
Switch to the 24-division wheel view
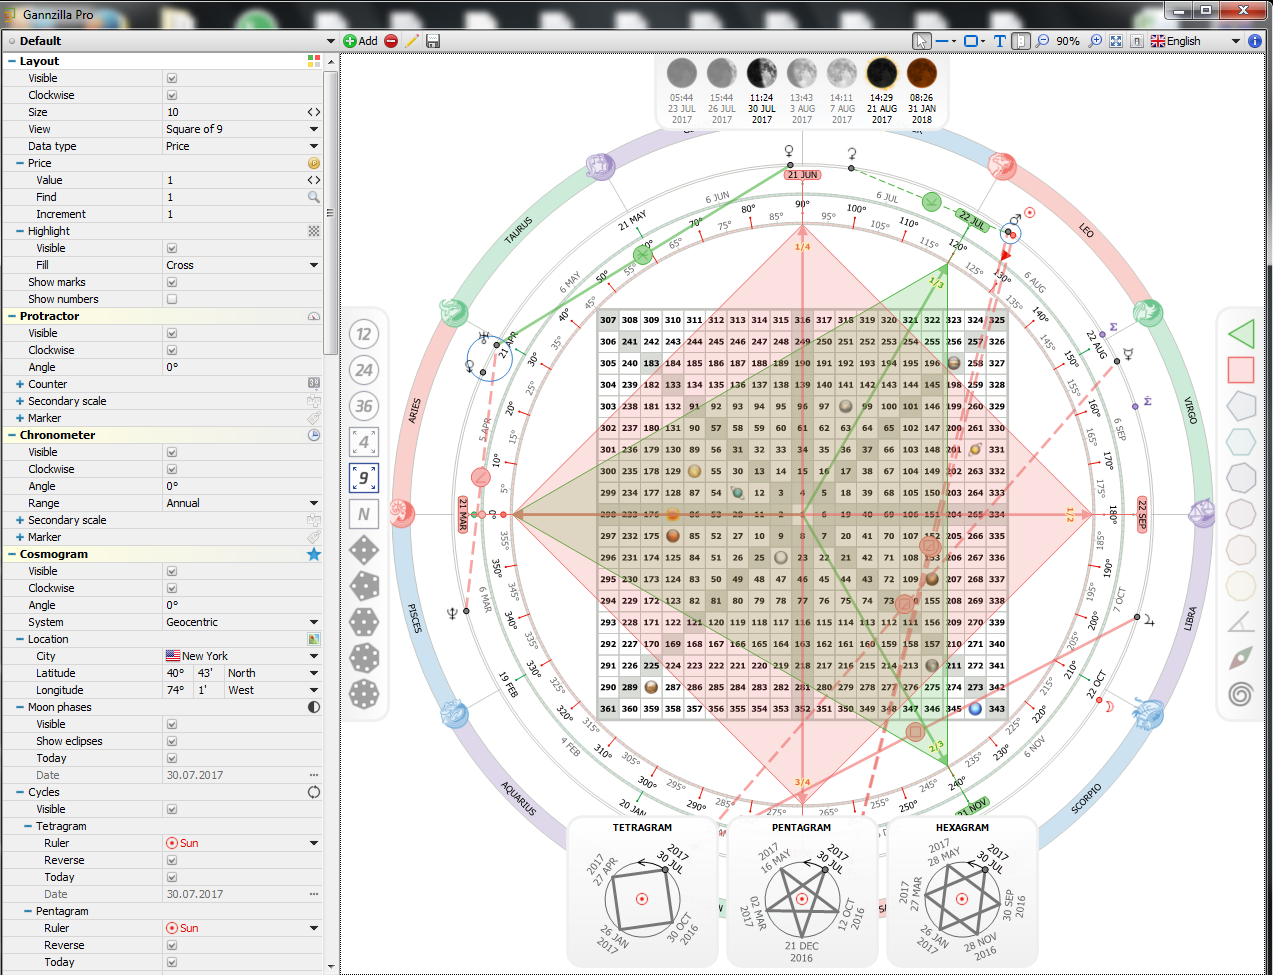pyautogui.click(x=364, y=370)
